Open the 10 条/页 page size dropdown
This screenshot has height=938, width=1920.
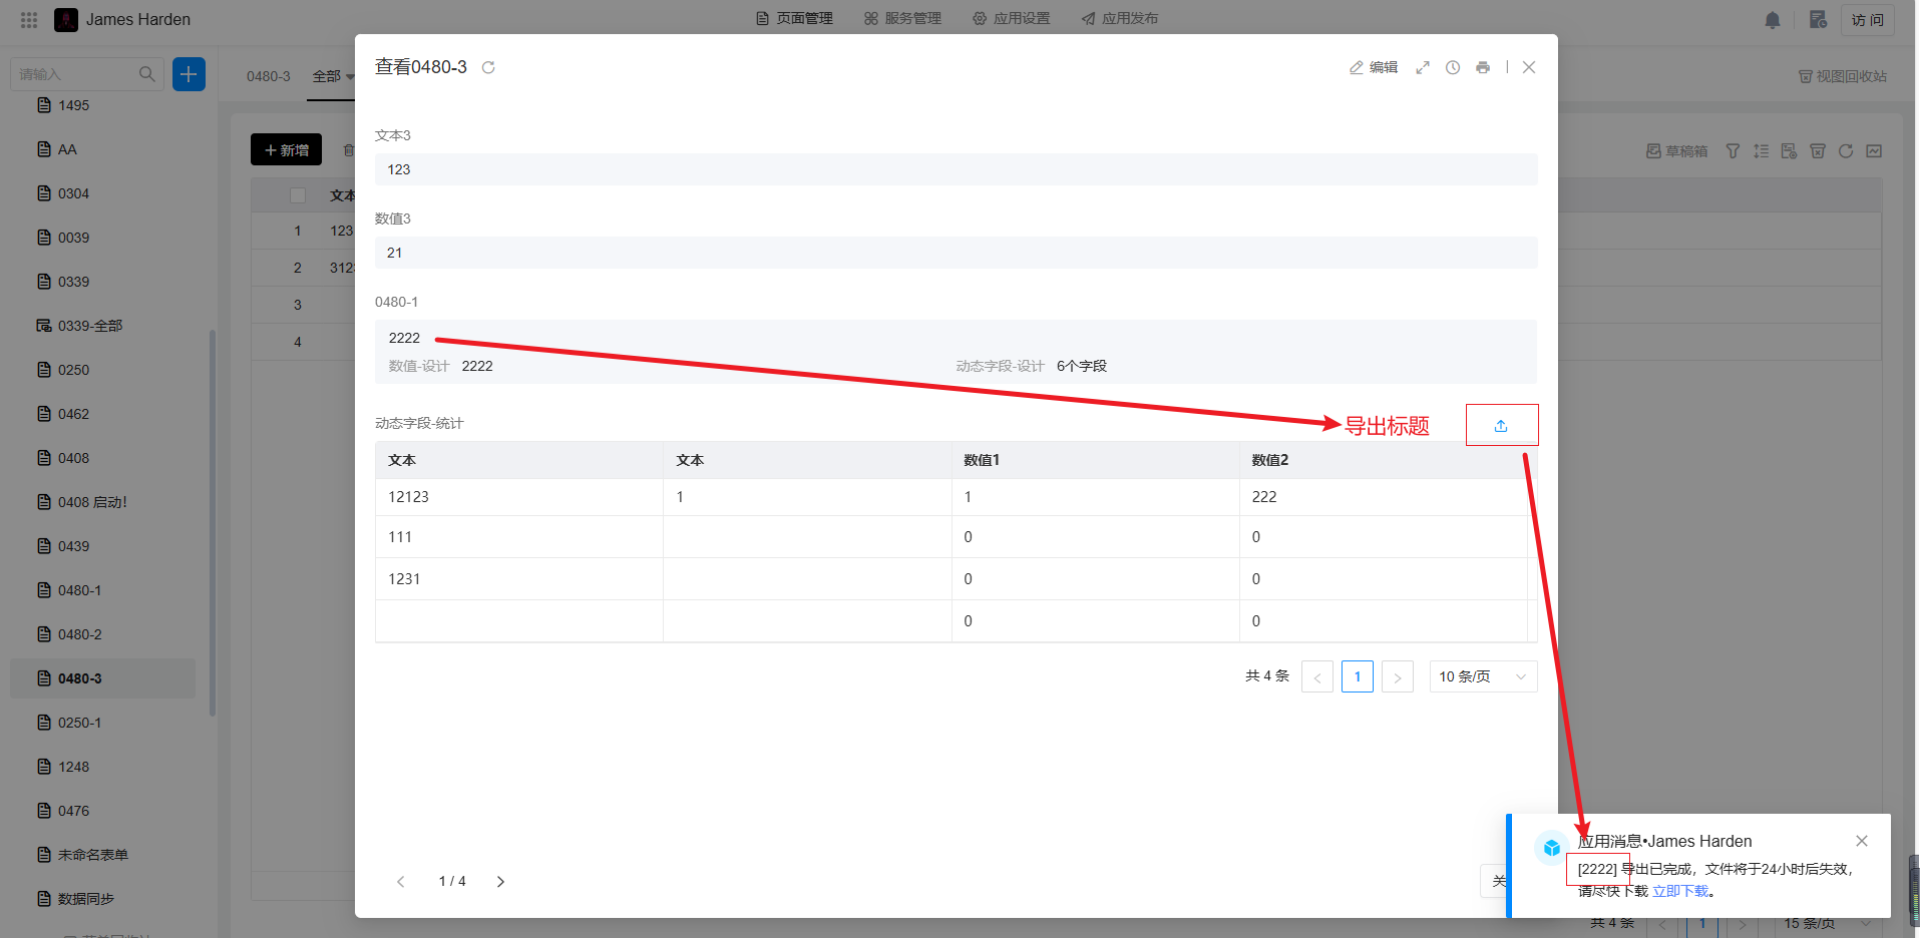pyautogui.click(x=1482, y=677)
